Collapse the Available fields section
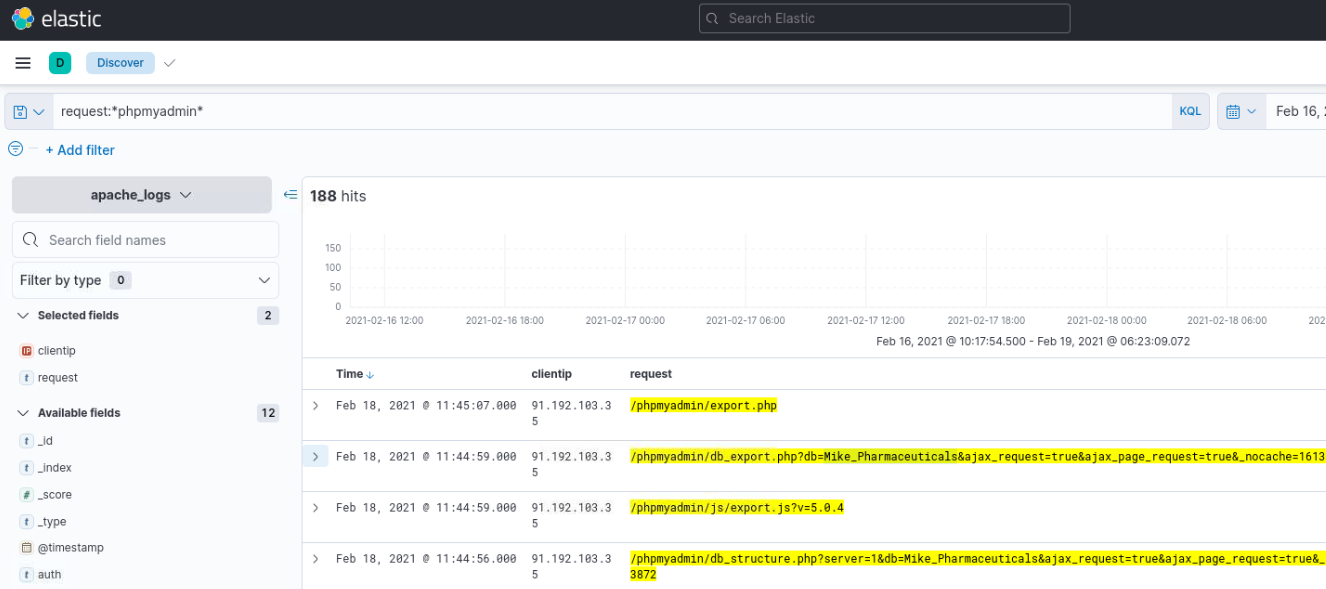 tap(23, 413)
